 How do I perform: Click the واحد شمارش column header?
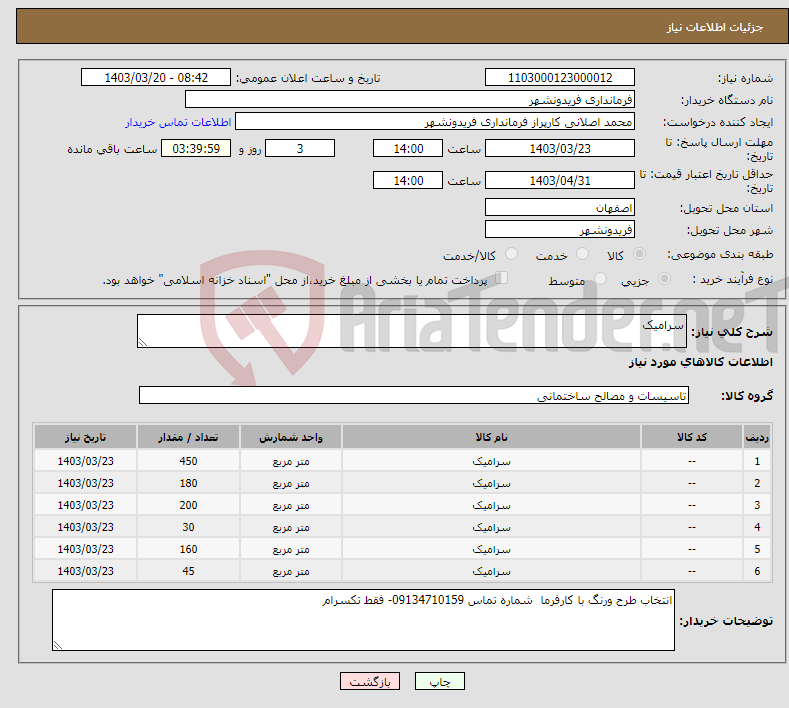tap(291, 437)
